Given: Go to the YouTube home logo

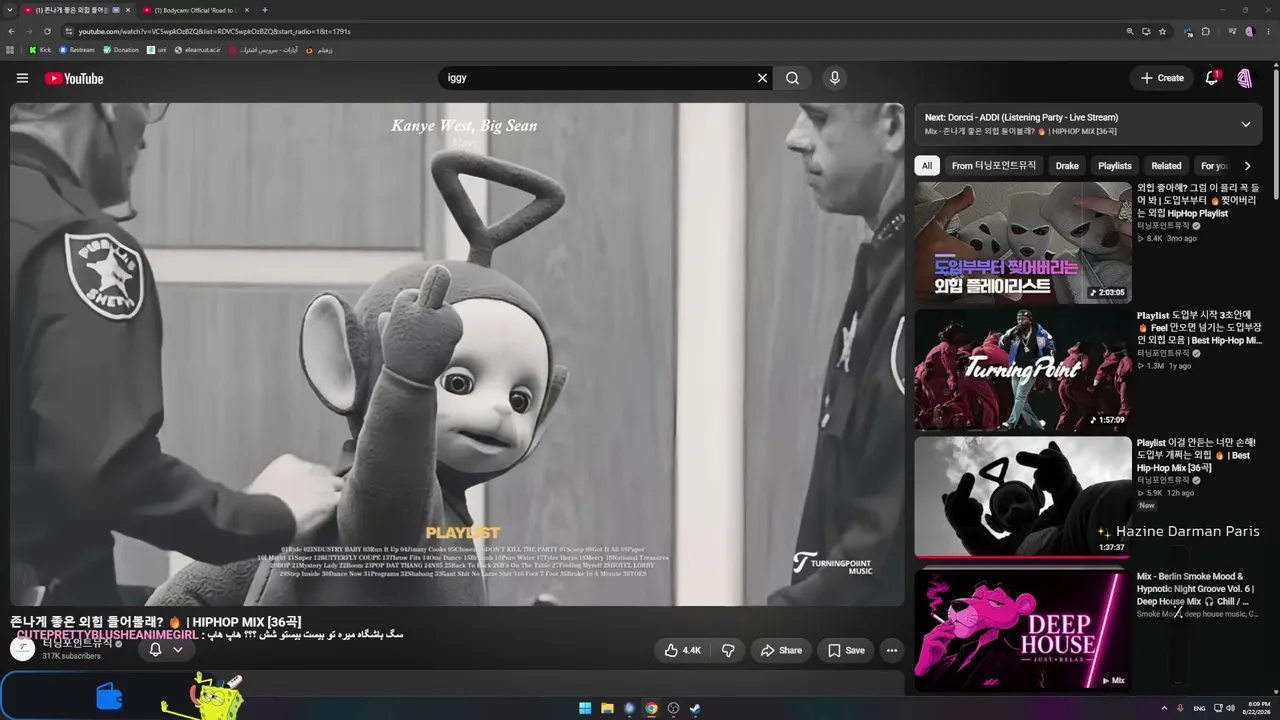Looking at the screenshot, I should pyautogui.click(x=74, y=78).
